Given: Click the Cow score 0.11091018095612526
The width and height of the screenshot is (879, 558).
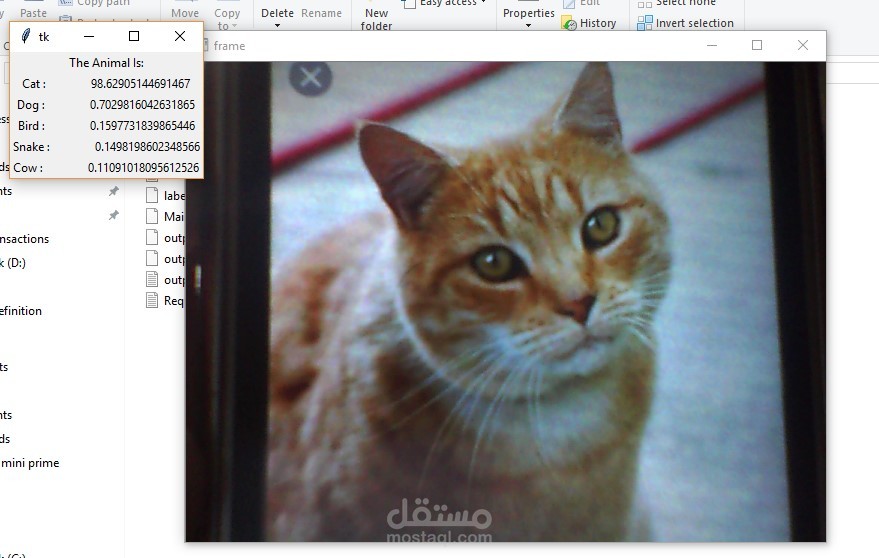Looking at the screenshot, I should (x=144, y=168).
